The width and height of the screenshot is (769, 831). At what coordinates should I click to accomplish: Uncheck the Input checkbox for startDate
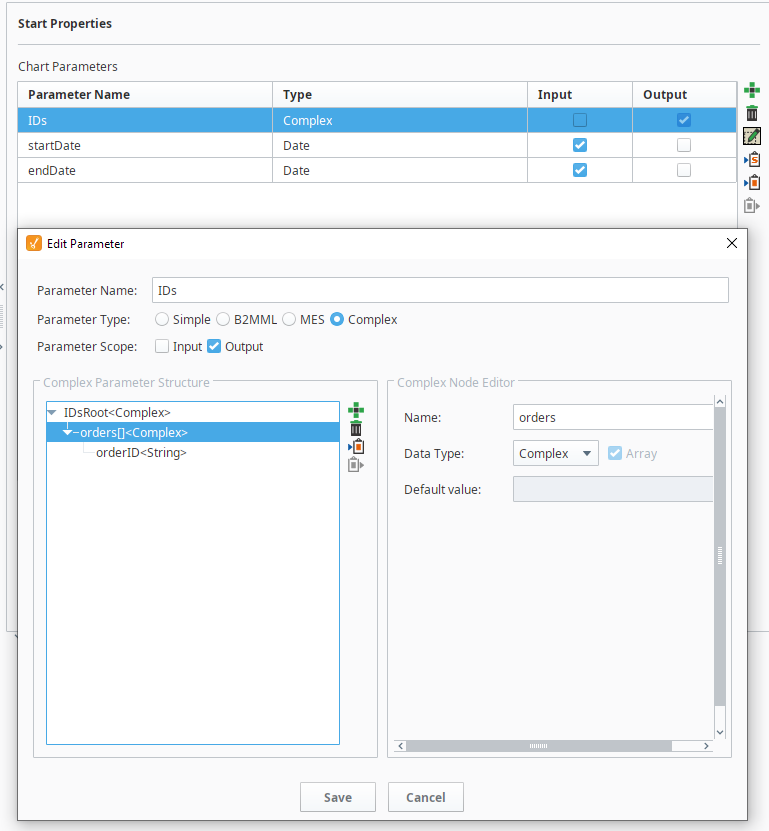click(x=579, y=145)
